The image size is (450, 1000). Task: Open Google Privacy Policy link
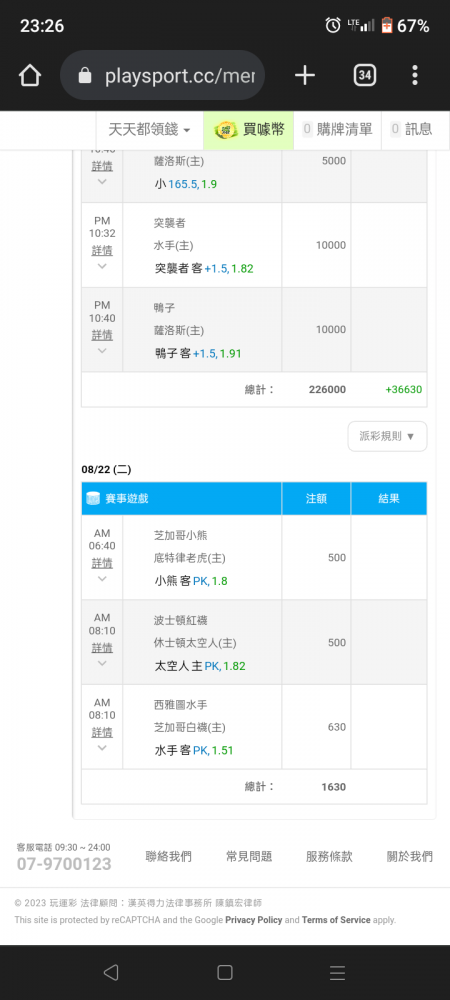pyautogui.click(x=254, y=920)
